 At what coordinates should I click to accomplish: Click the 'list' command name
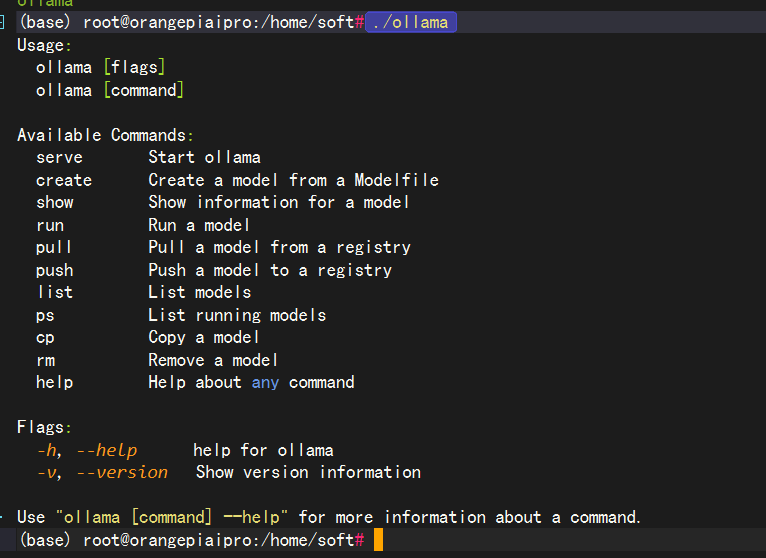(x=55, y=292)
